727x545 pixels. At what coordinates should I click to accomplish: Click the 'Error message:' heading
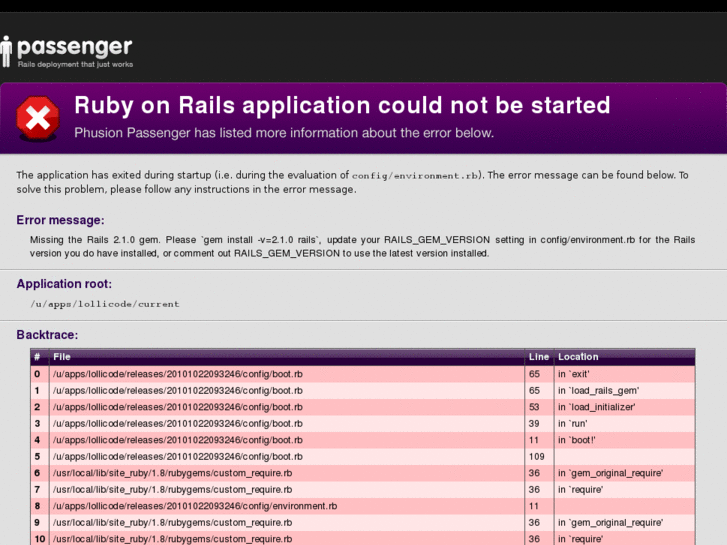tap(60, 220)
